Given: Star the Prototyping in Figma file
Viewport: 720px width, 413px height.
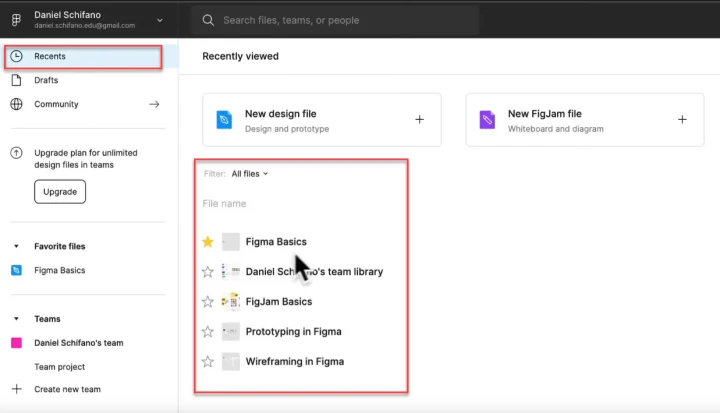Looking at the screenshot, I should (208, 331).
